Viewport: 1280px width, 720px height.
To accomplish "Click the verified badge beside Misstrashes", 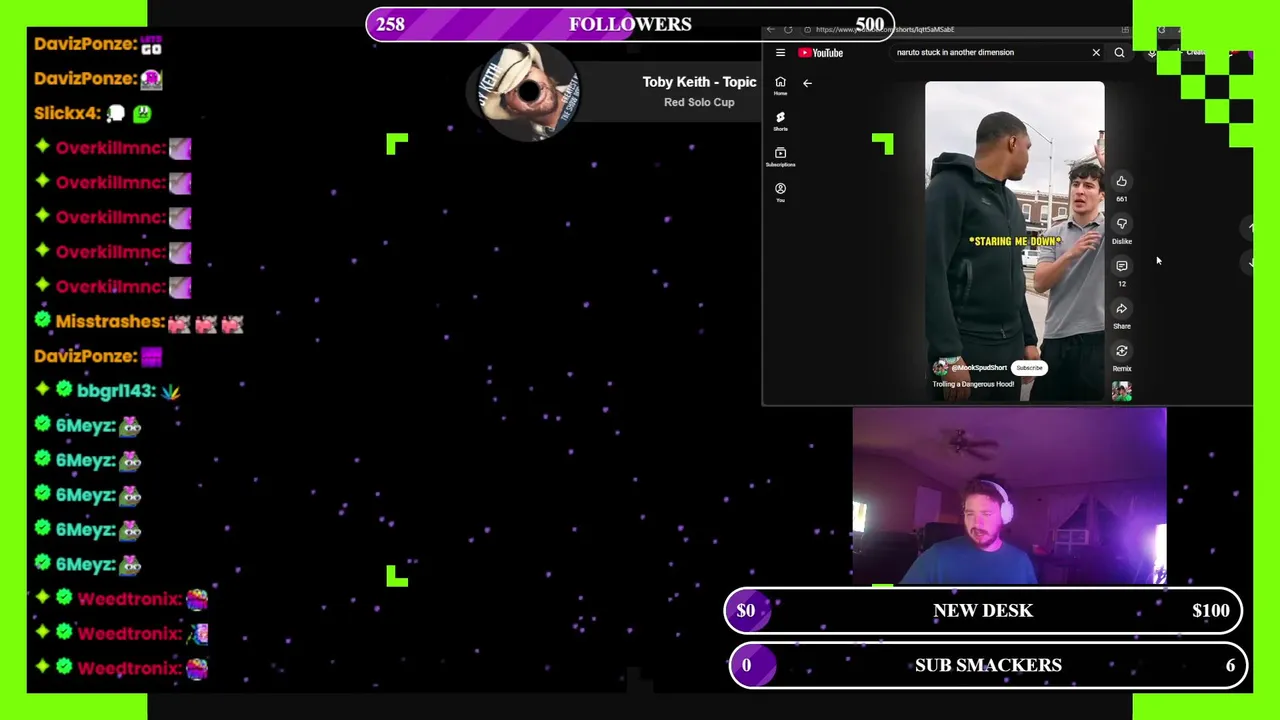I will tap(42, 321).
